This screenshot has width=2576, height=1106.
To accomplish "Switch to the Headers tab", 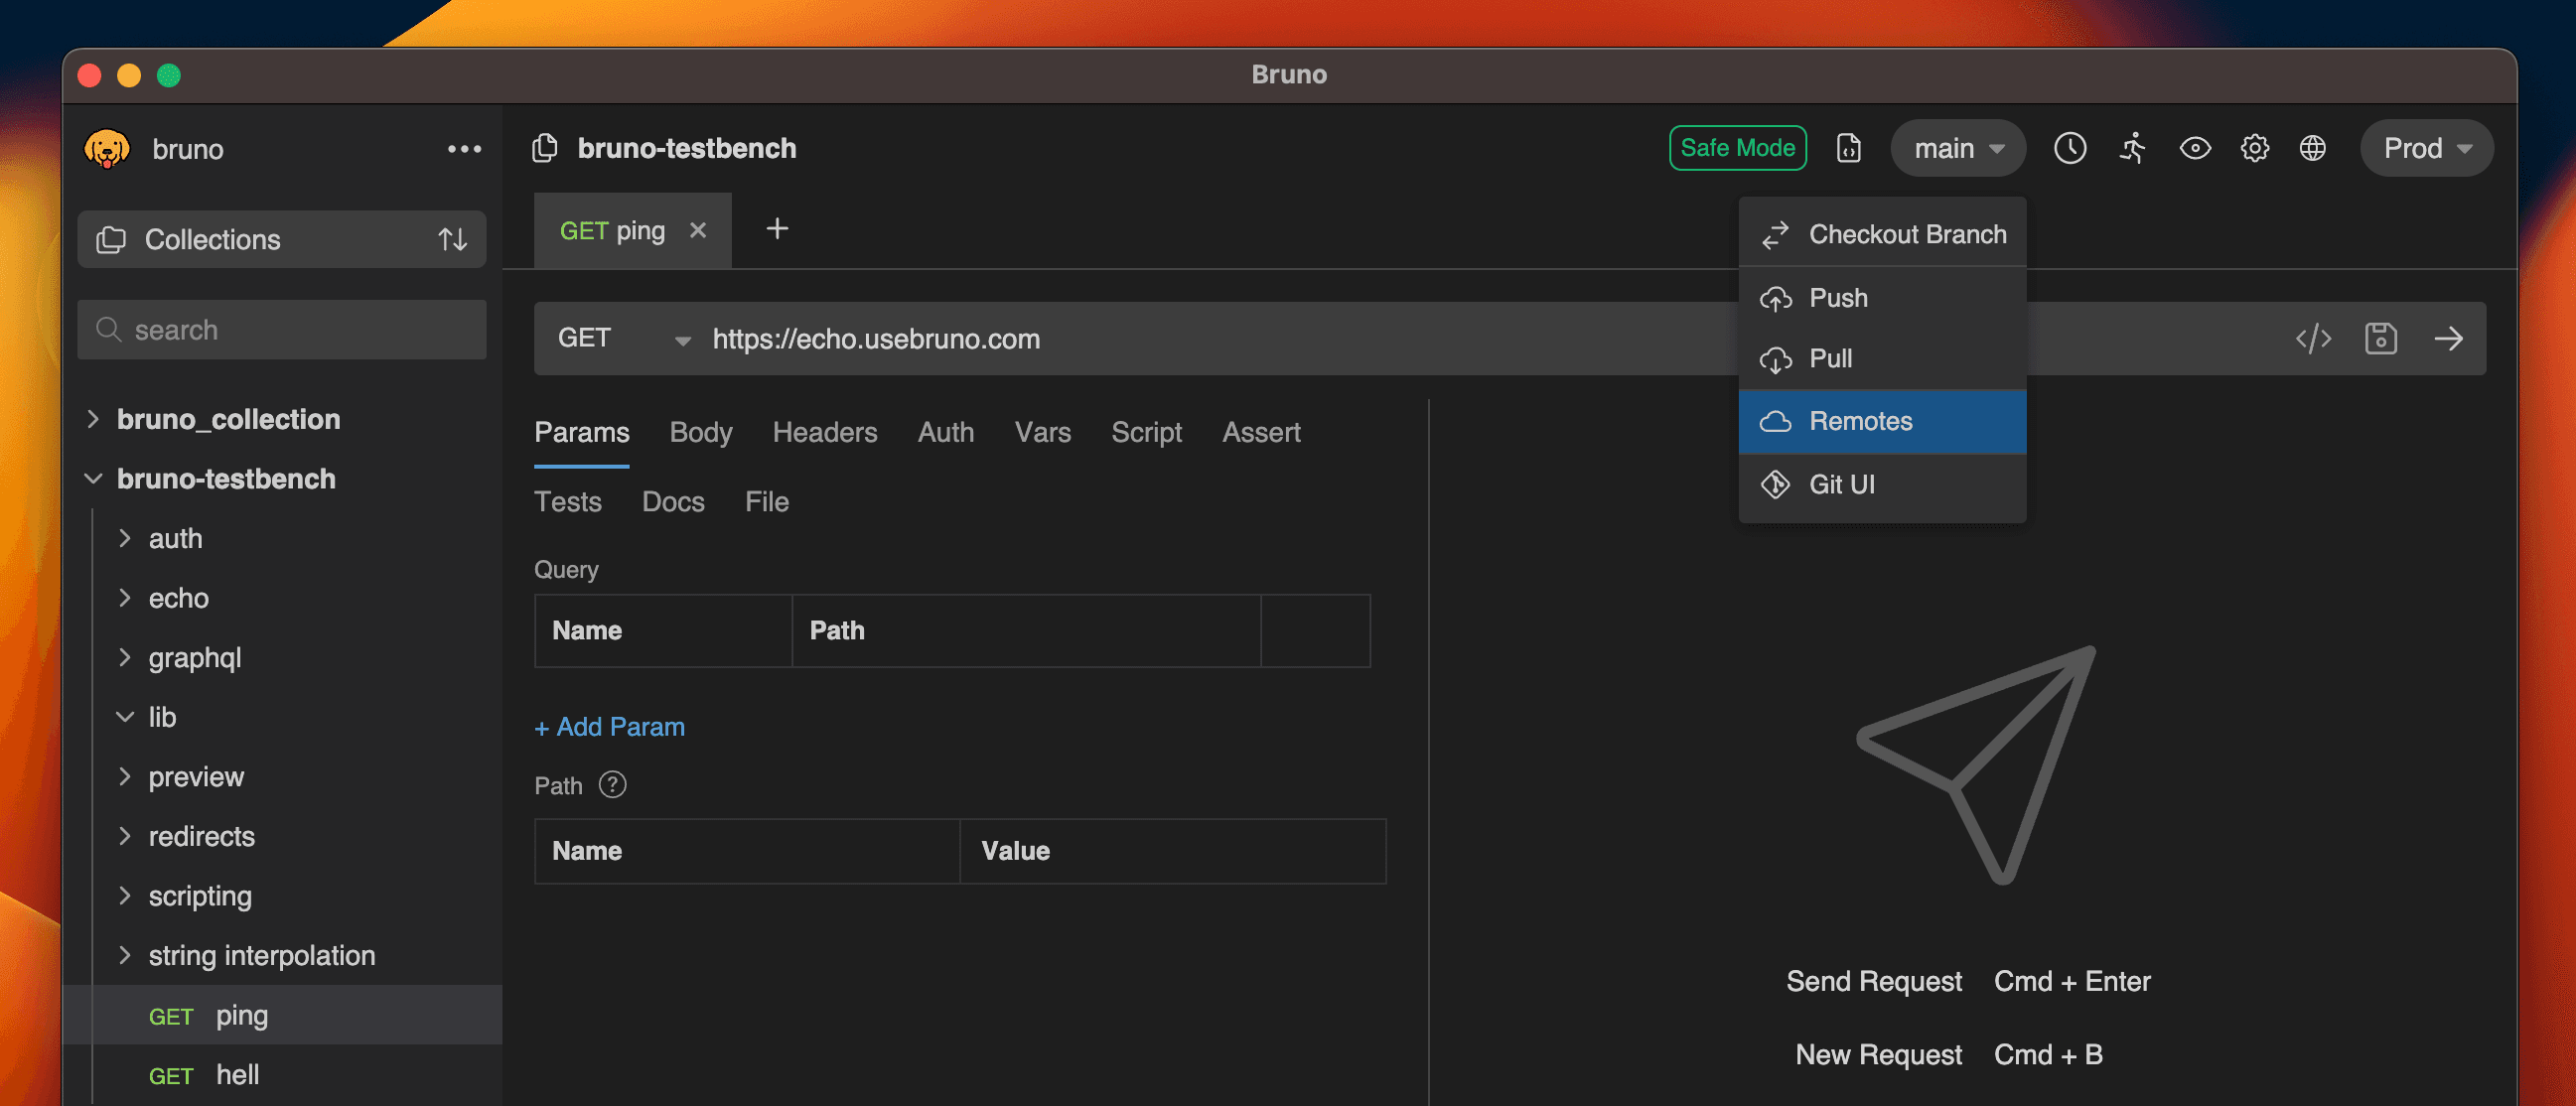I will 824,432.
